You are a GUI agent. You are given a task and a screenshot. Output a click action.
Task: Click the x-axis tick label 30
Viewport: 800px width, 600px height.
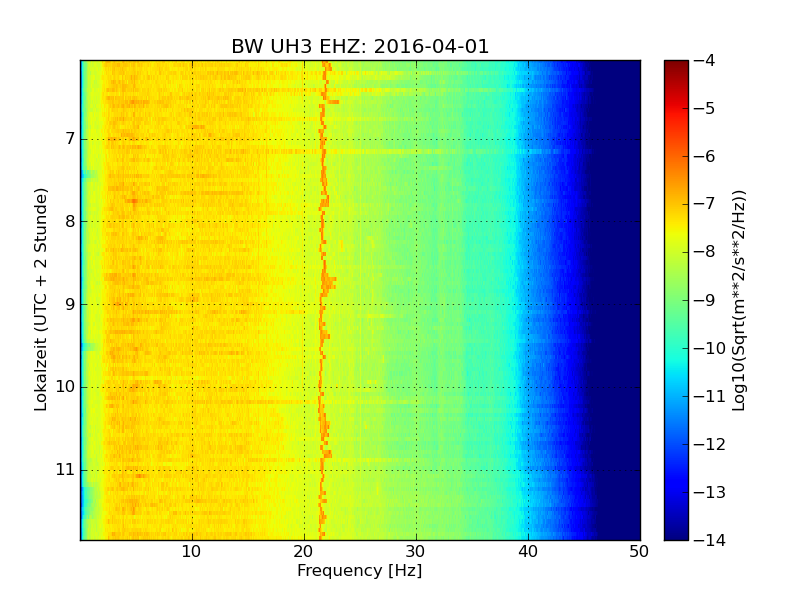(x=416, y=552)
